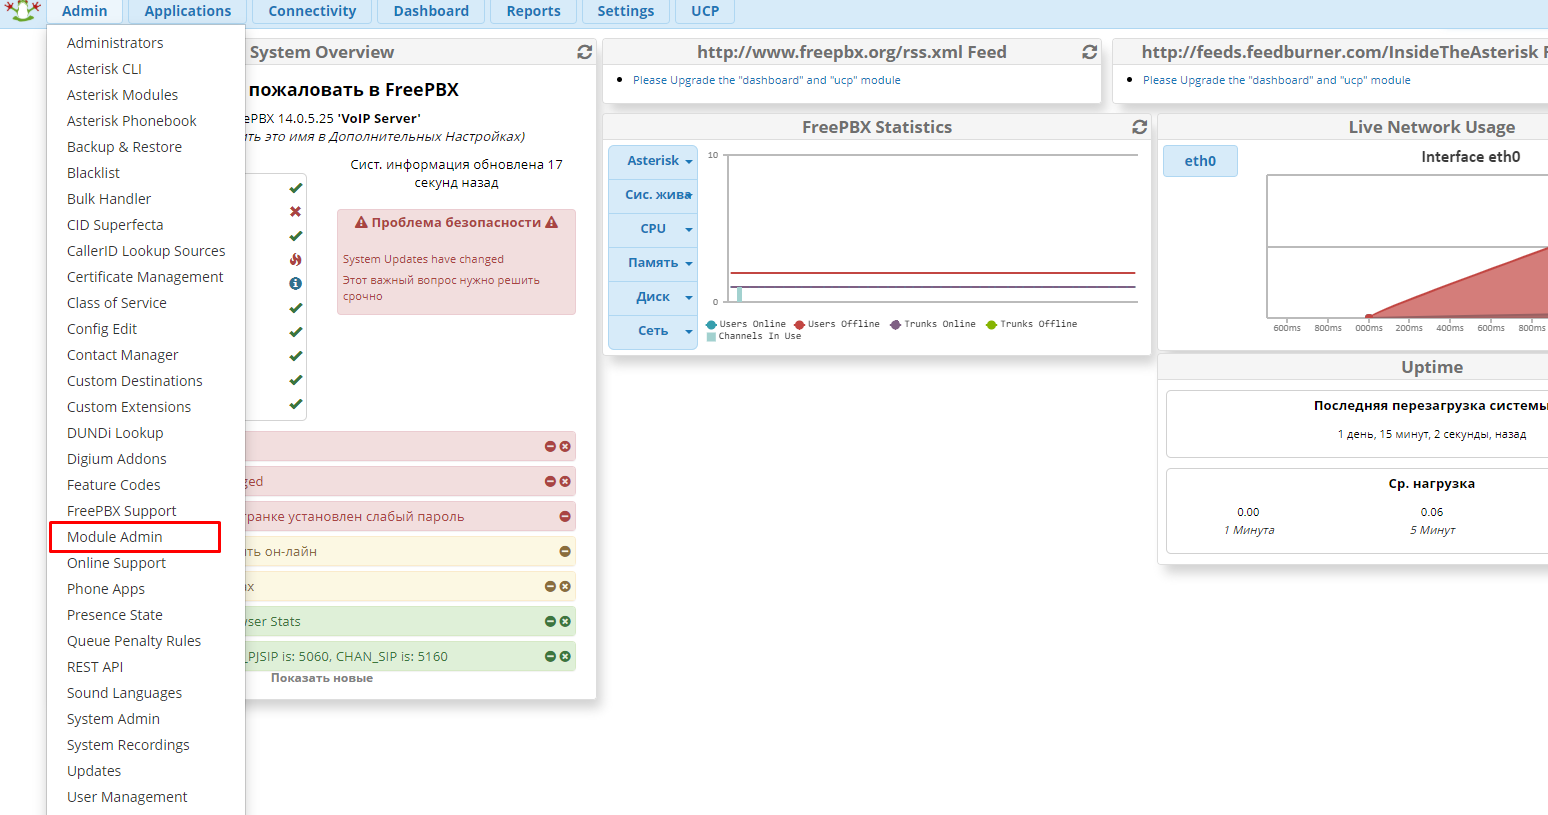Click the FreePBX frog logo
This screenshot has height=815, width=1548.
[22, 10]
